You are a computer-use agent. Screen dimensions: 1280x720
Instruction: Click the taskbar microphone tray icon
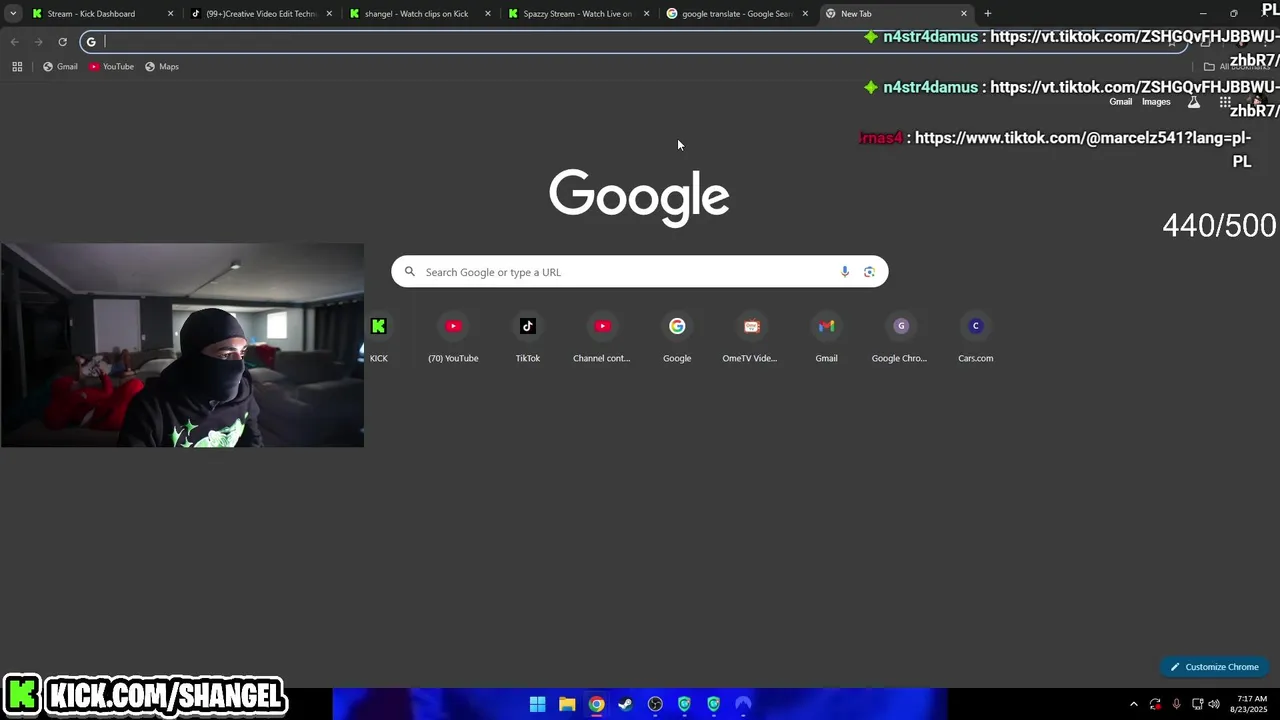tap(1176, 704)
